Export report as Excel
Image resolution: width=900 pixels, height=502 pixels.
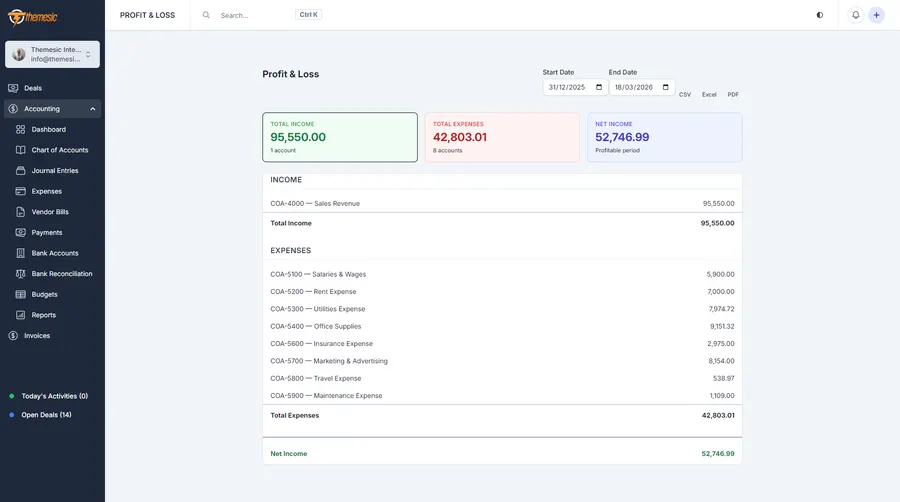tap(709, 95)
